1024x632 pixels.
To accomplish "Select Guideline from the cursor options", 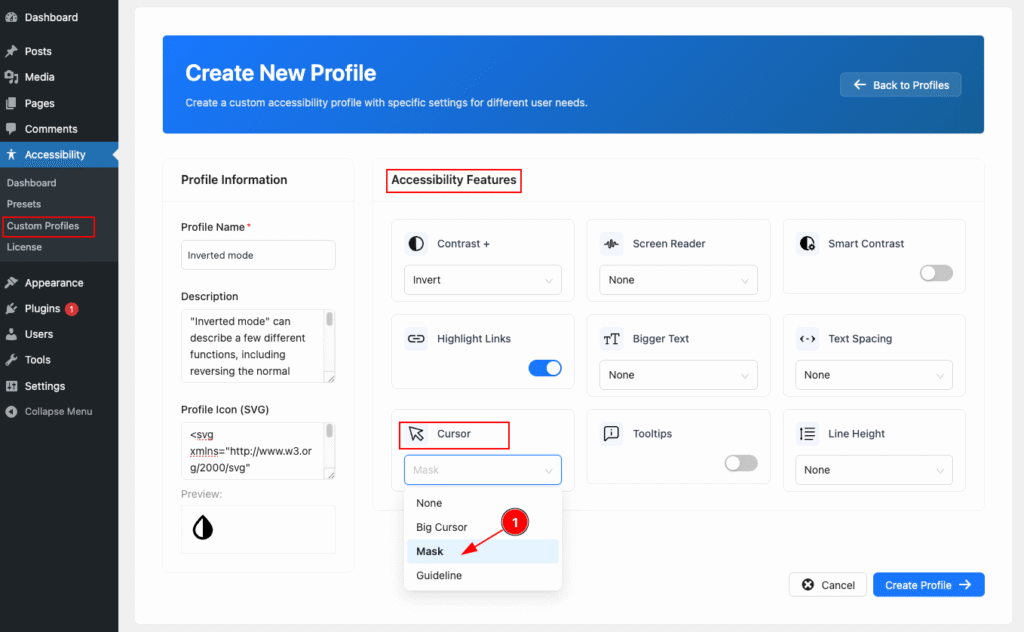I will tap(439, 576).
